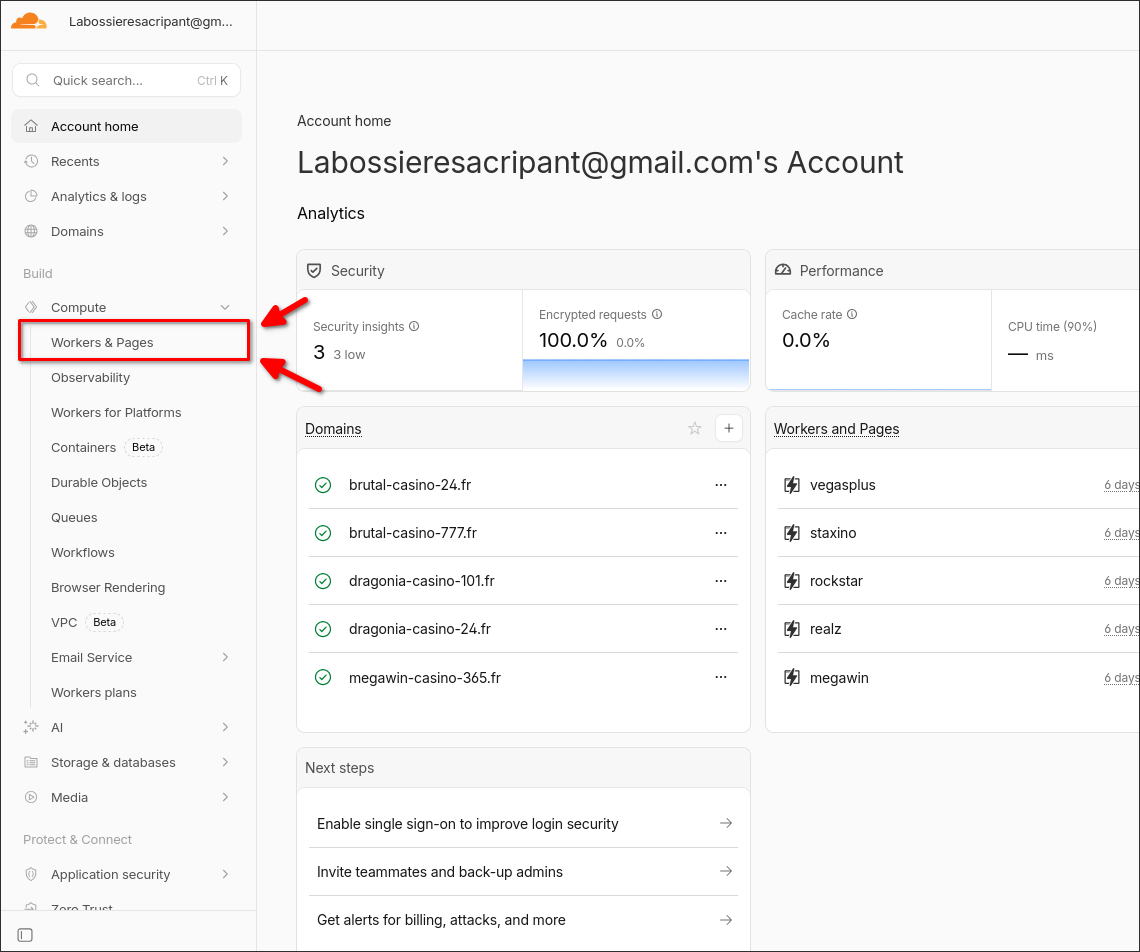
Task: Open three-dot menu for megawin-casino-365.fr
Action: click(721, 678)
